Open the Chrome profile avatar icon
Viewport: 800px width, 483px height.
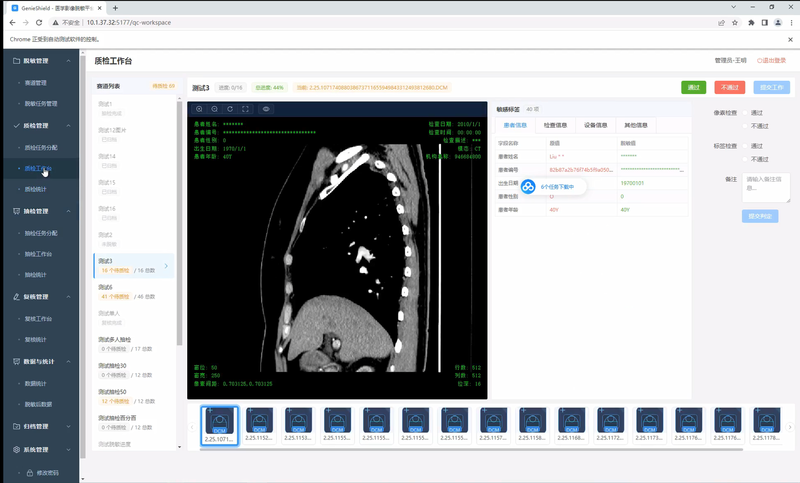pos(778,22)
